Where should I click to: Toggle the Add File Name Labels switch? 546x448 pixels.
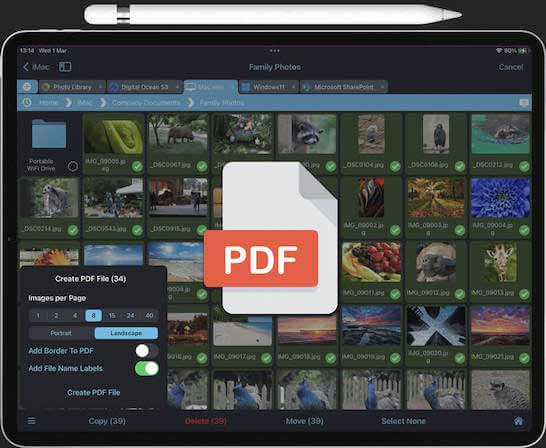(147, 368)
